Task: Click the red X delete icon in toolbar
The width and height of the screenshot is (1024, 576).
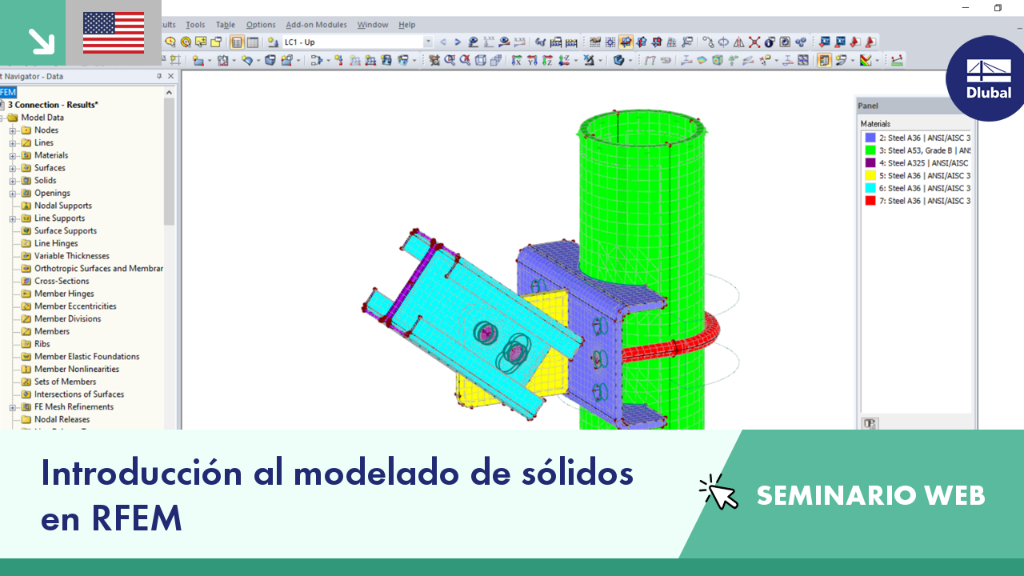Action: [x=754, y=42]
